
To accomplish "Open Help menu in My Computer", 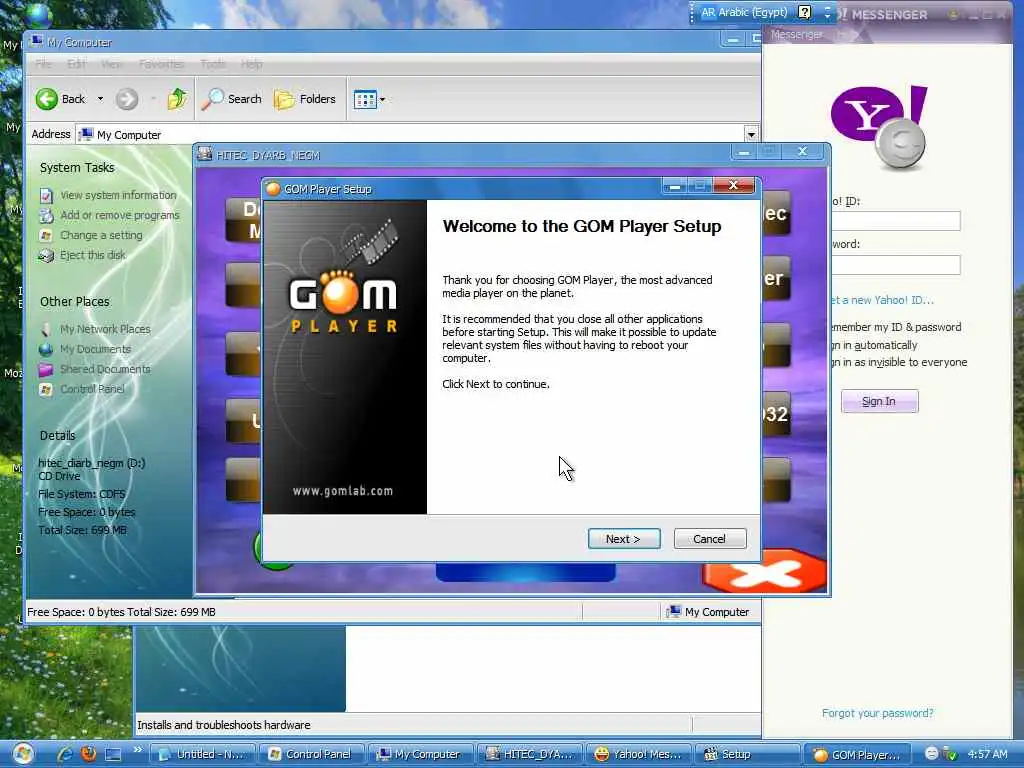I will (251, 64).
